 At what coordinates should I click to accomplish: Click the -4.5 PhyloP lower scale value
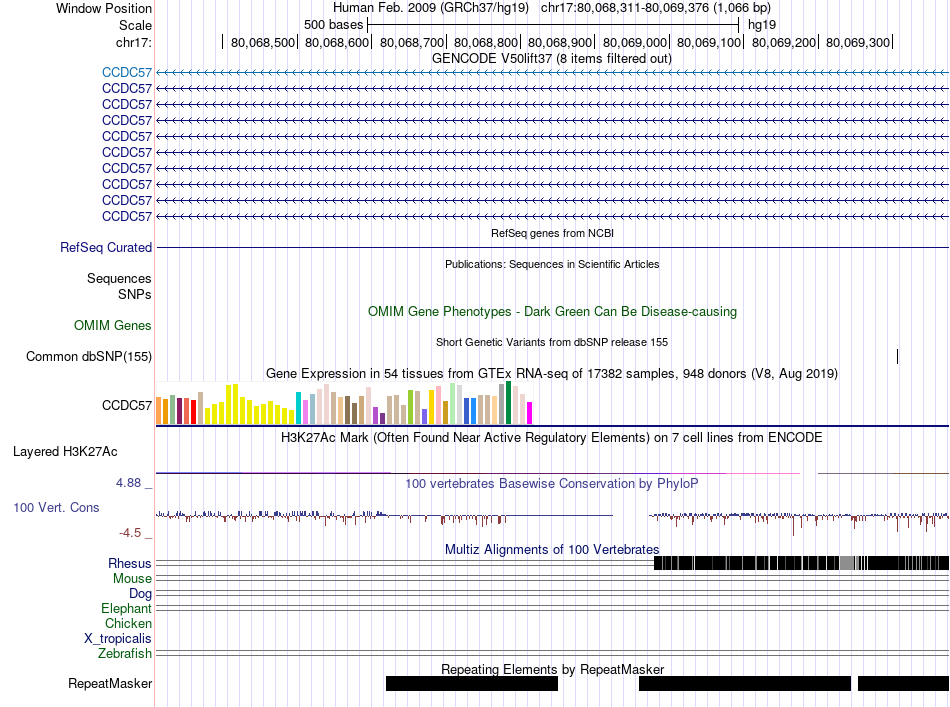[130, 533]
